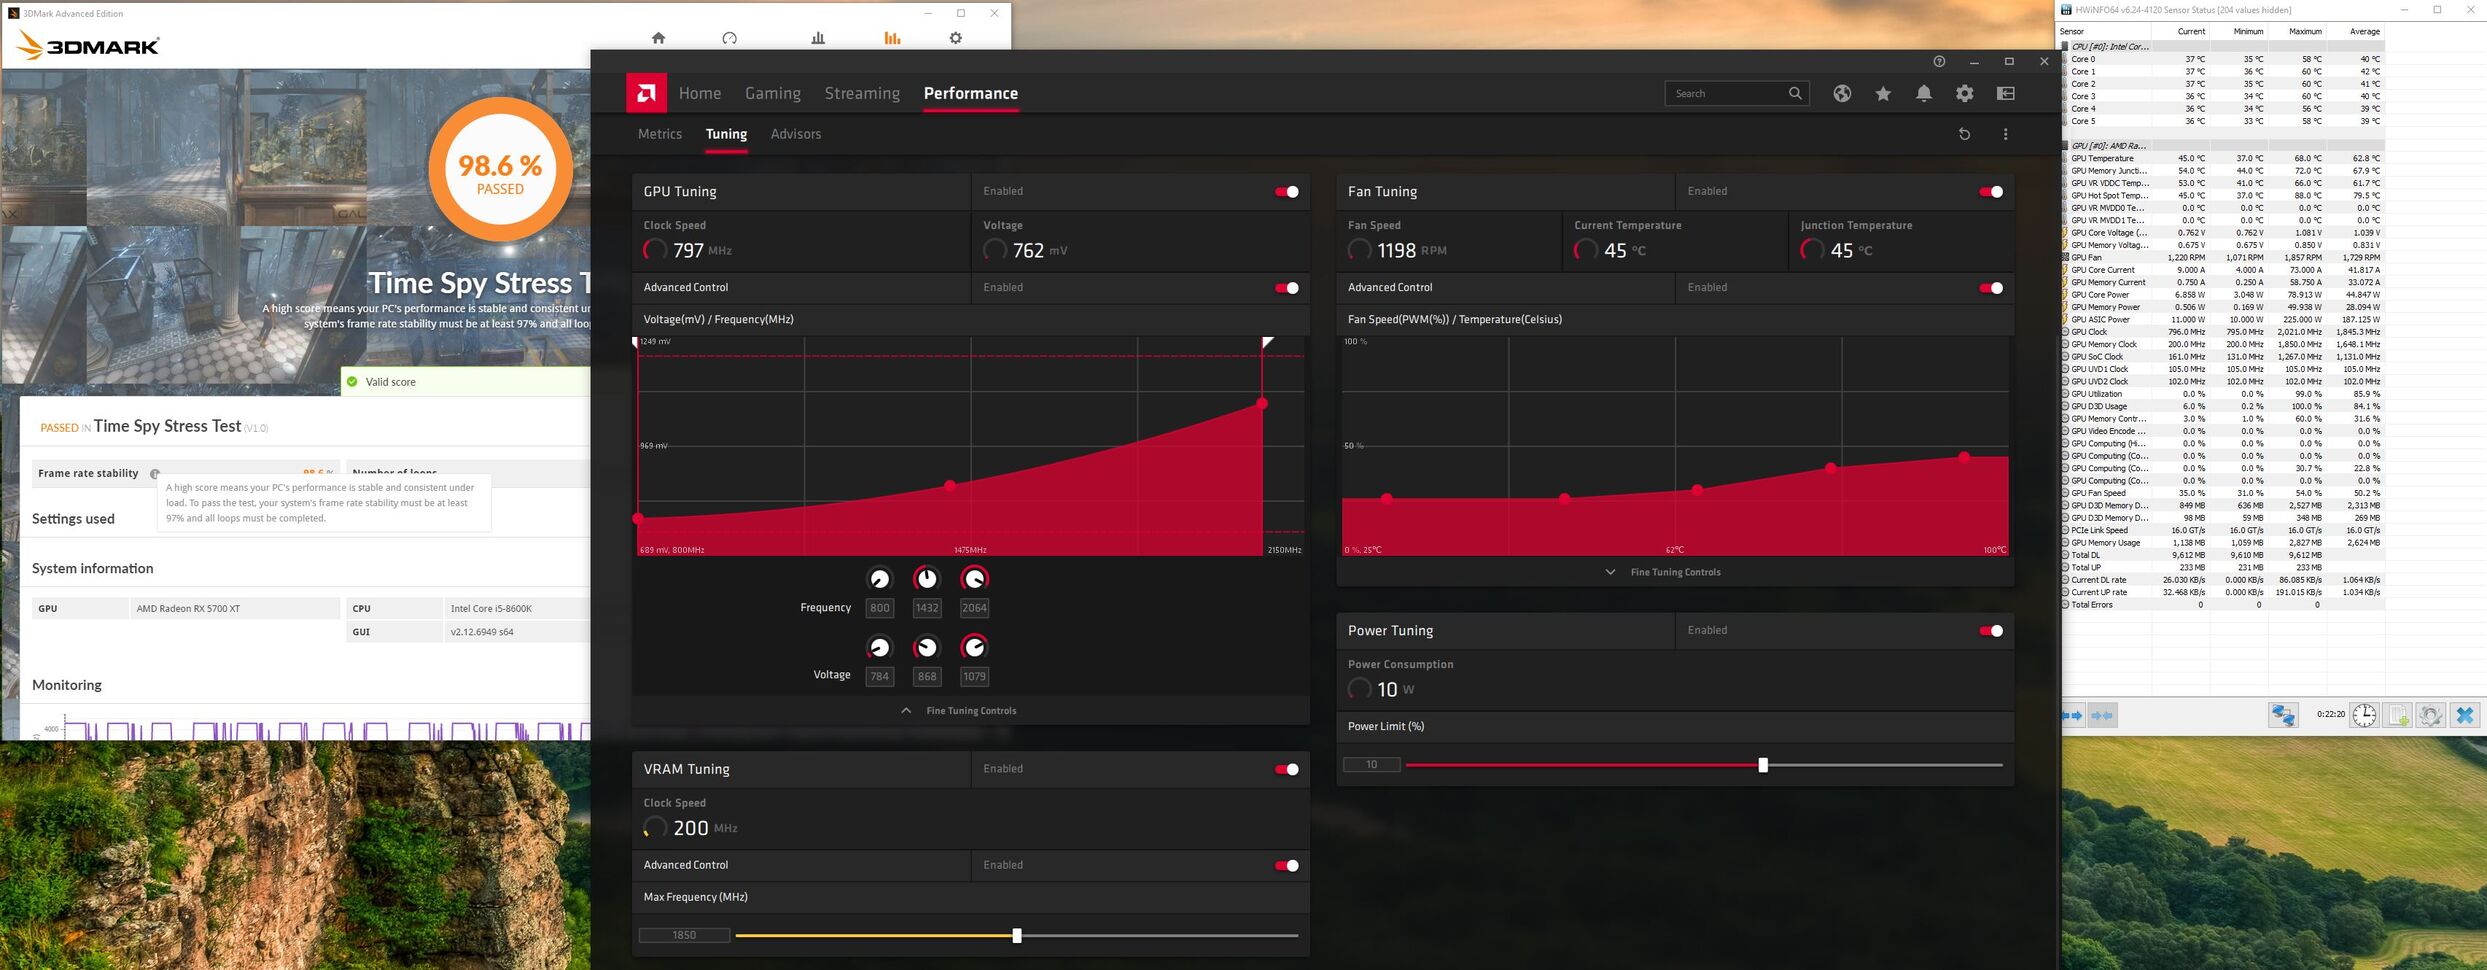Open 3DMark benchmarks gauge icon
2487x970 pixels.
click(729, 38)
